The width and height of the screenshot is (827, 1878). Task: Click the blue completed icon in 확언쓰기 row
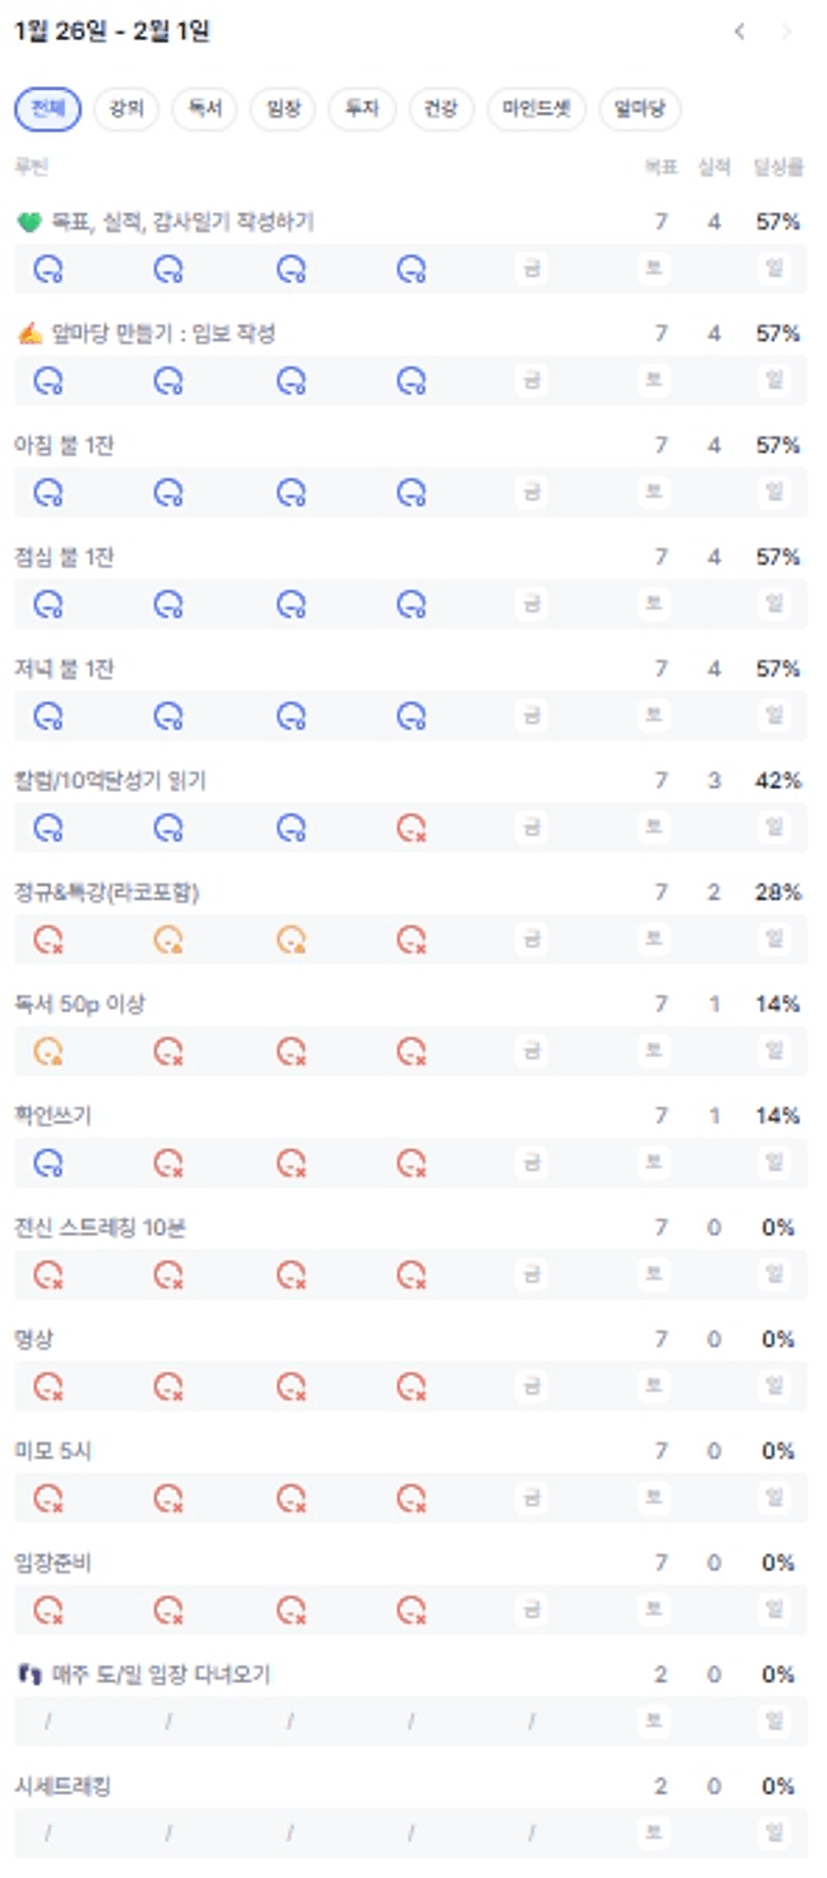[x=48, y=1163]
